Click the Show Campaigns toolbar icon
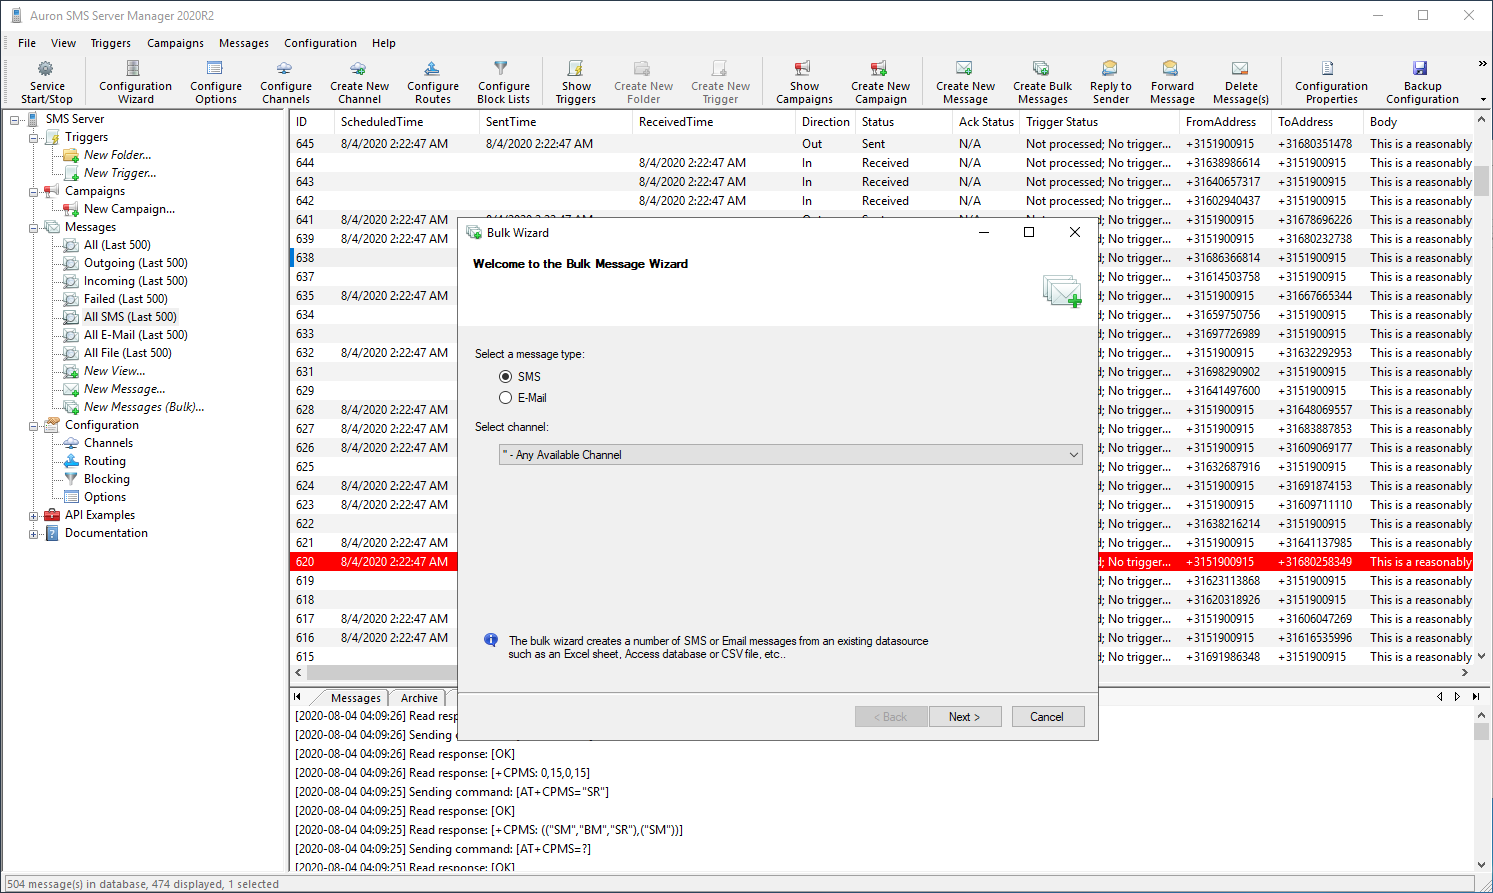The image size is (1493, 893). (x=803, y=69)
